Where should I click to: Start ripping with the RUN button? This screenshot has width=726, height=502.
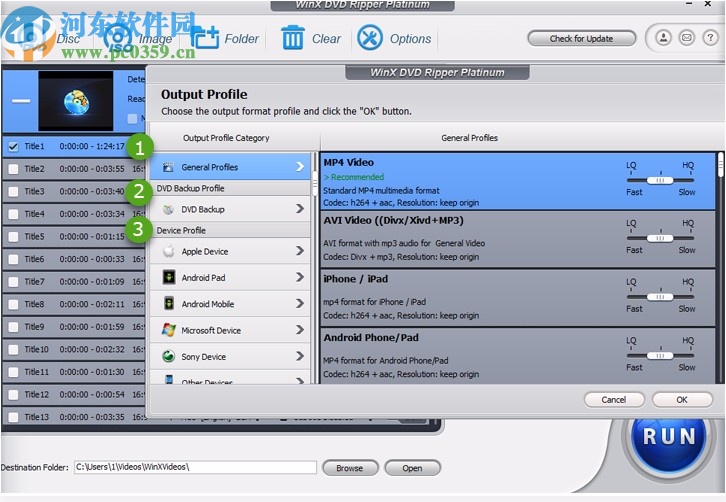click(x=669, y=437)
